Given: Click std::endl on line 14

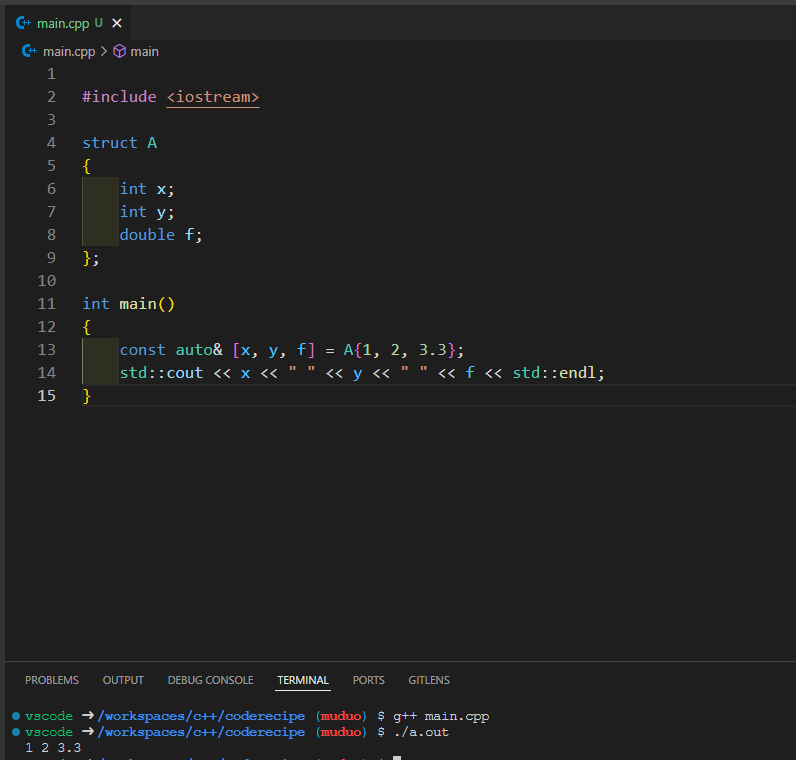Looking at the screenshot, I should pos(554,373).
